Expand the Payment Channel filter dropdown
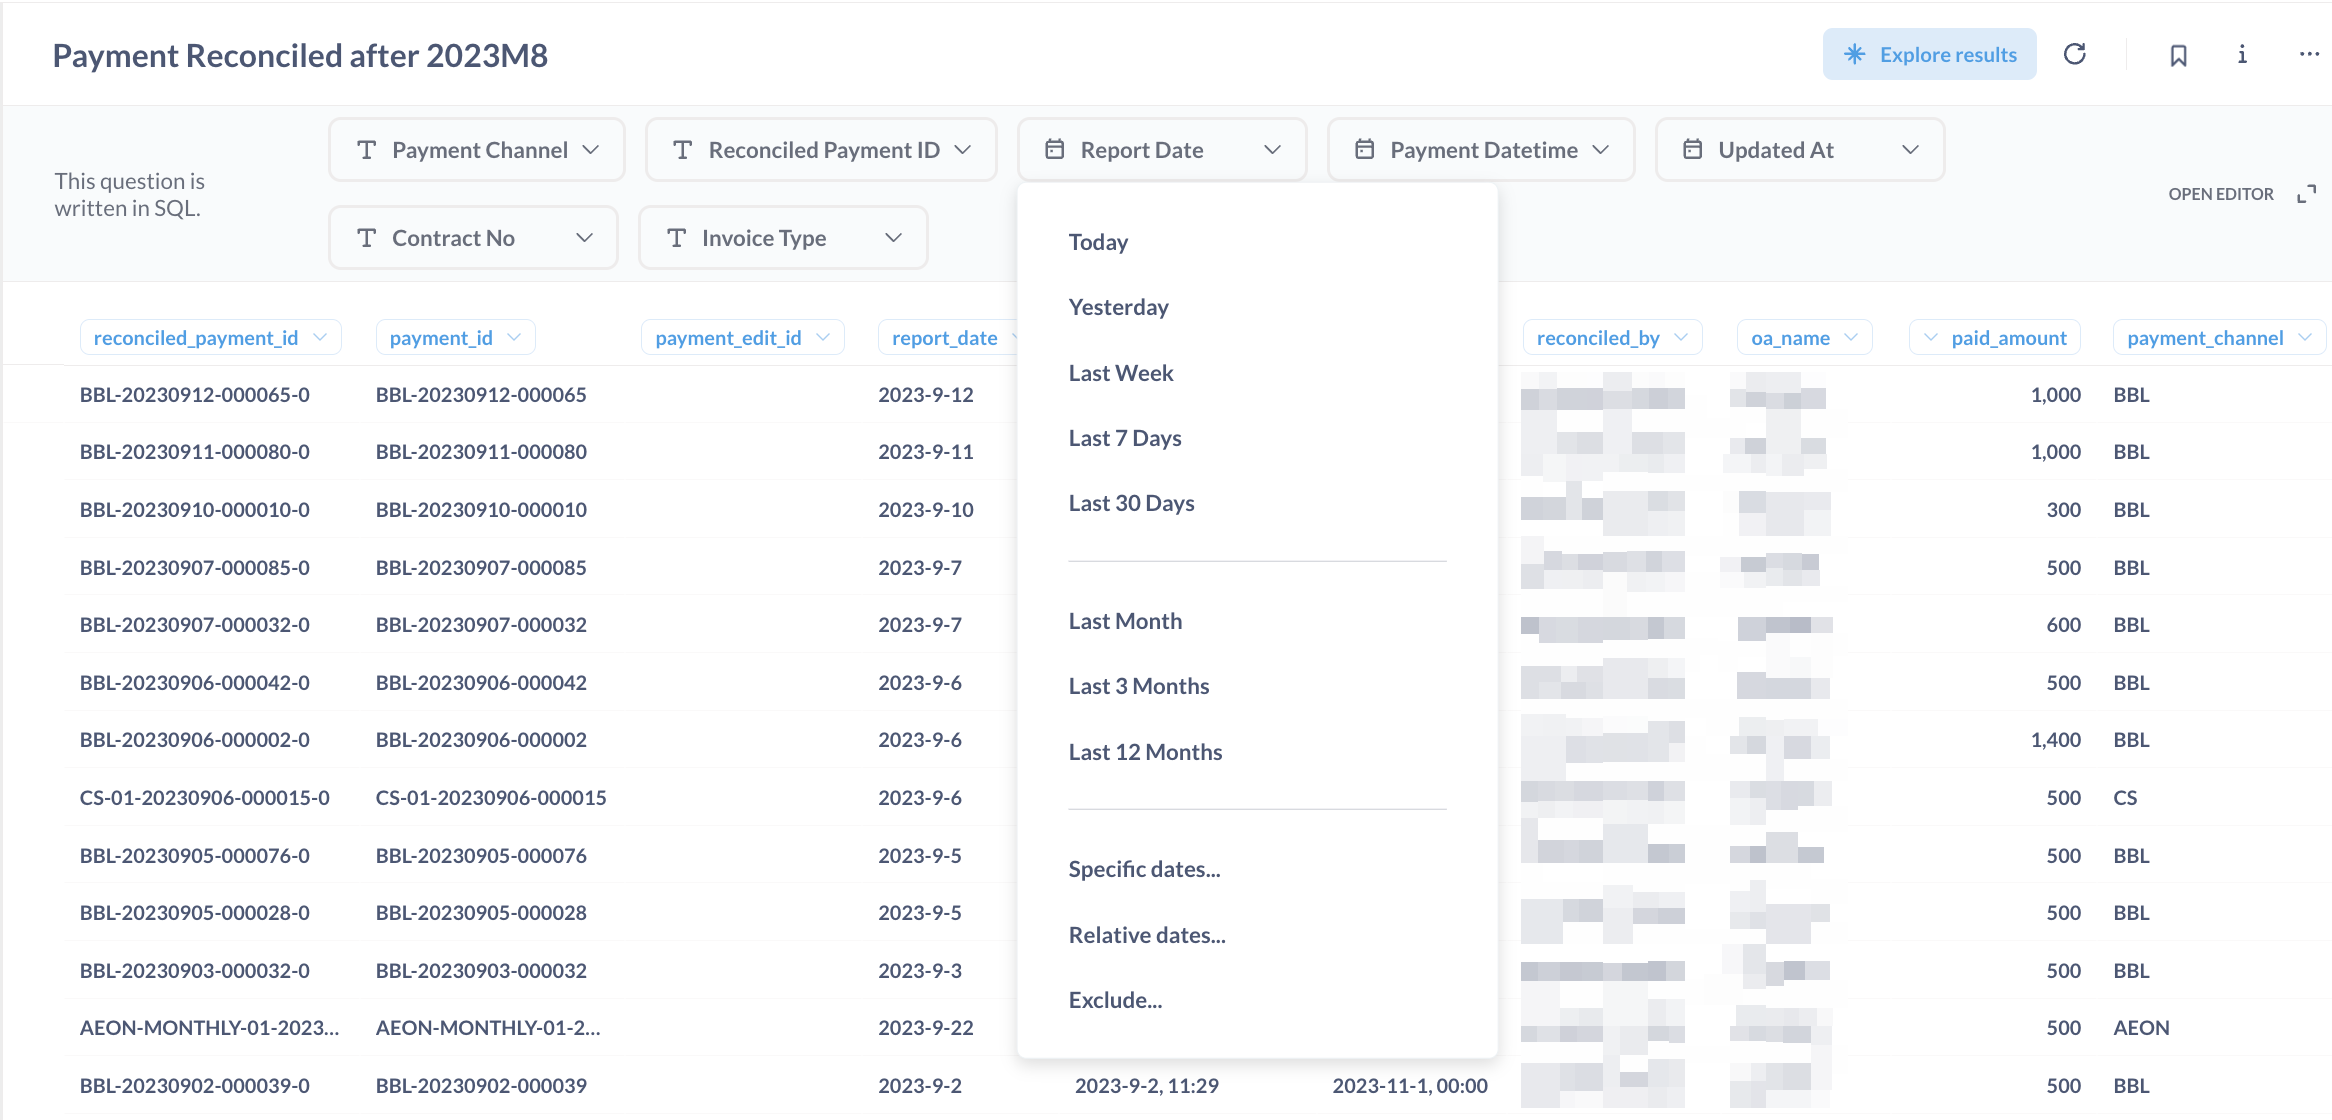This screenshot has width=2332, height=1120. [591, 150]
